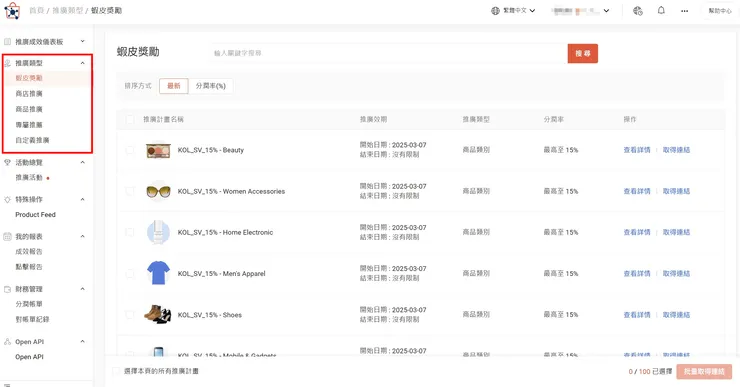The image size is (740, 387).
Task: Click the Shopee affiliate logo icon
Action: click(12, 10)
